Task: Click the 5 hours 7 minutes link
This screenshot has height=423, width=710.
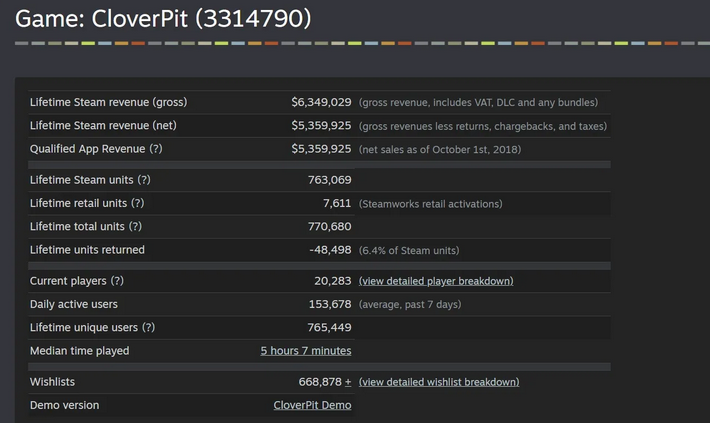Action: pos(305,351)
